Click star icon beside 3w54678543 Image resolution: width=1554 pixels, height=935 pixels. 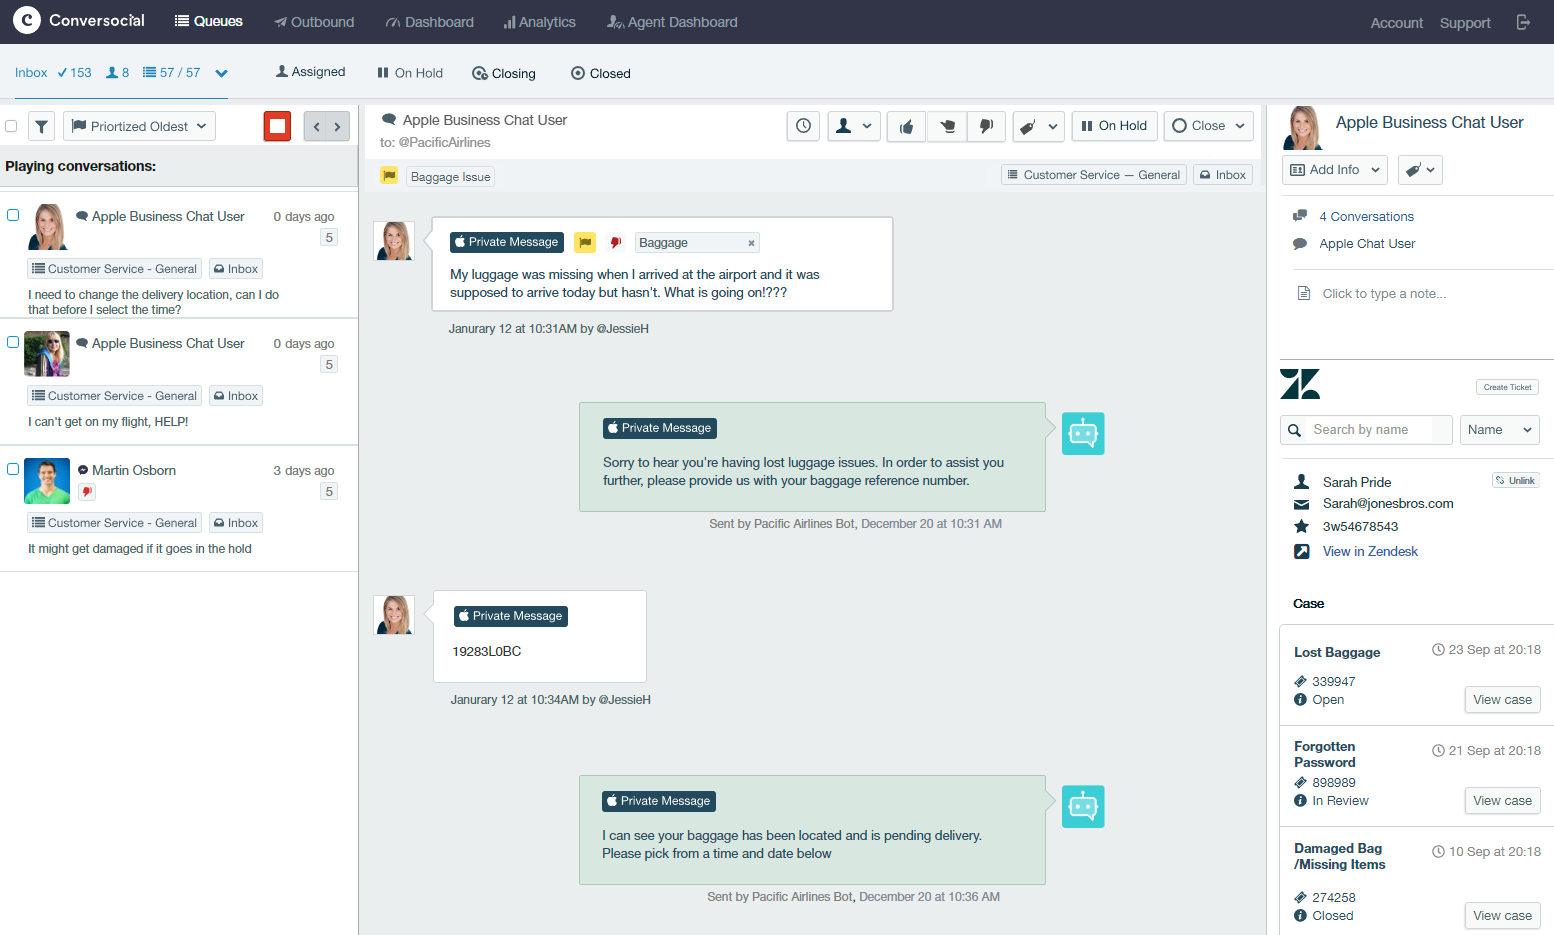[1301, 526]
